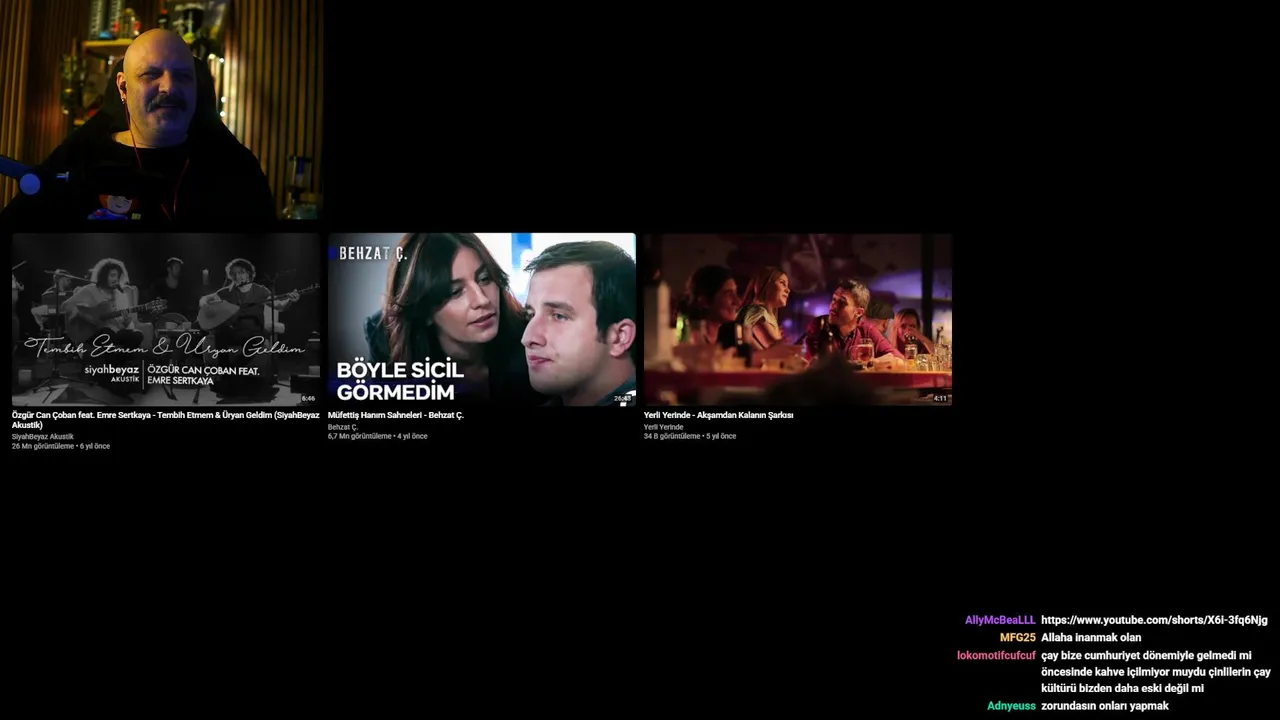The width and height of the screenshot is (1280, 720).
Task: Click the '6,7 Mn görüntüleme • 4 yıl önce' text
Action: point(377,436)
